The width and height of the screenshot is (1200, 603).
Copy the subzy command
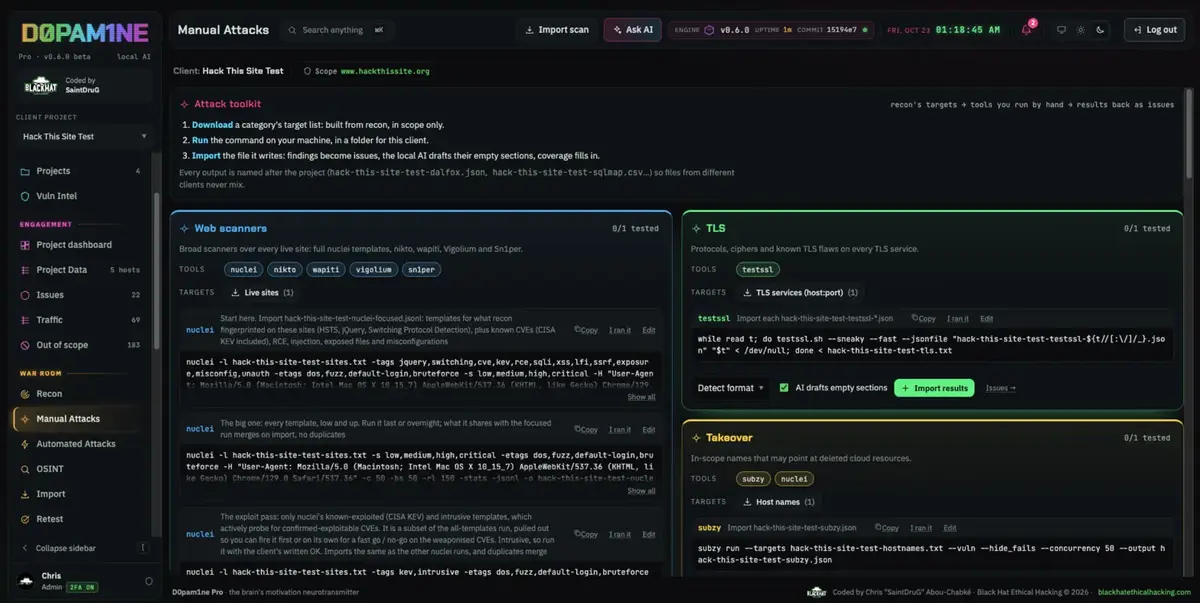tap(887, 528)
